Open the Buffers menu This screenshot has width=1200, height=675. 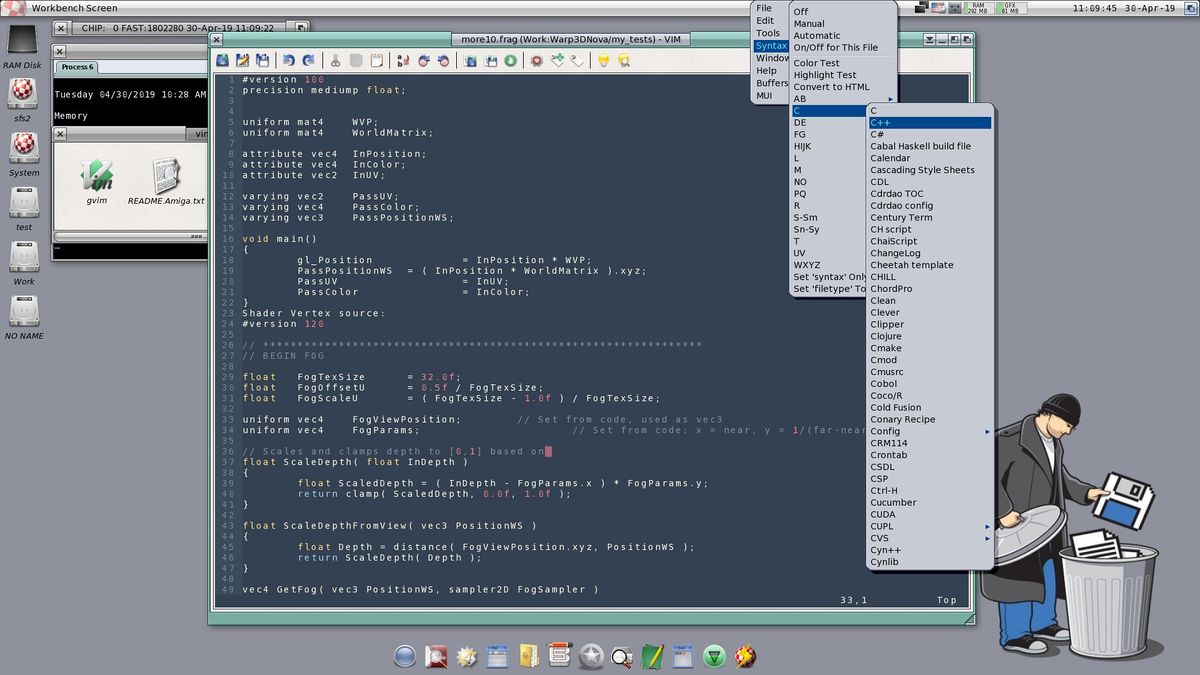(772, 84)
